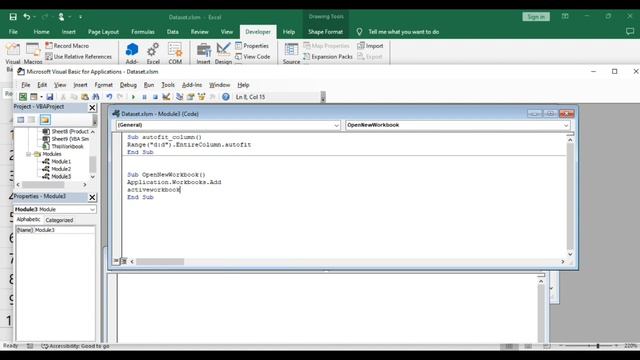Open the VBA editor Add-Ins menu
The width and height of the screenshot is (640, 360).
(192, 85)
